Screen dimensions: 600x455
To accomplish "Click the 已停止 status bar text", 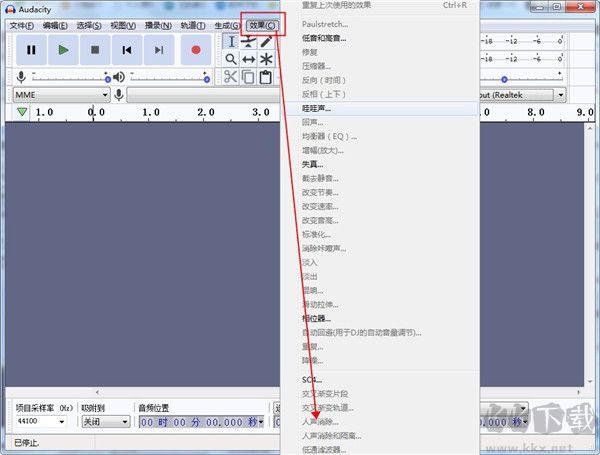I will [x=26, y=443].
